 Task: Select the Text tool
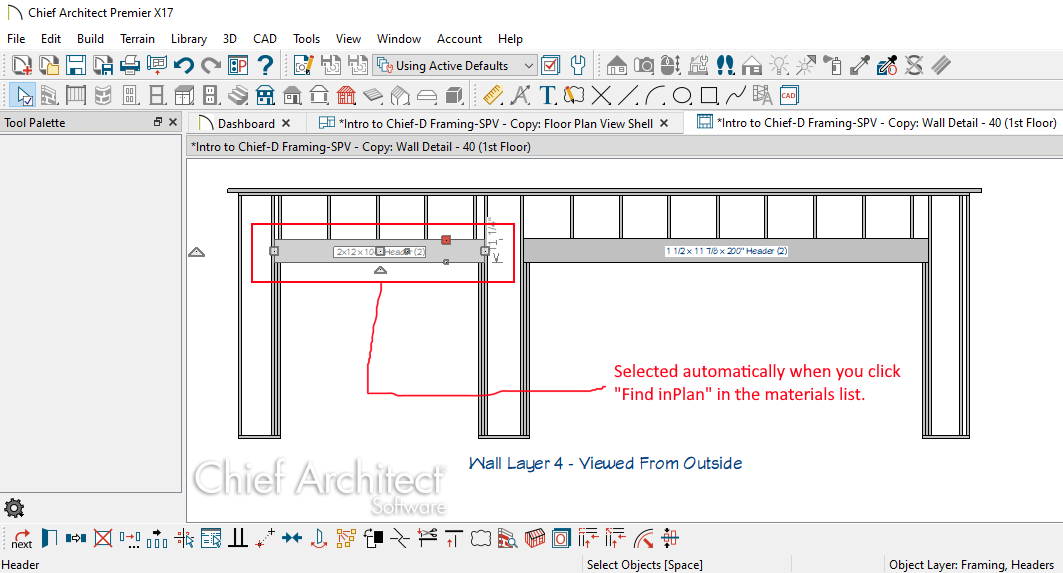pos(547,96)
